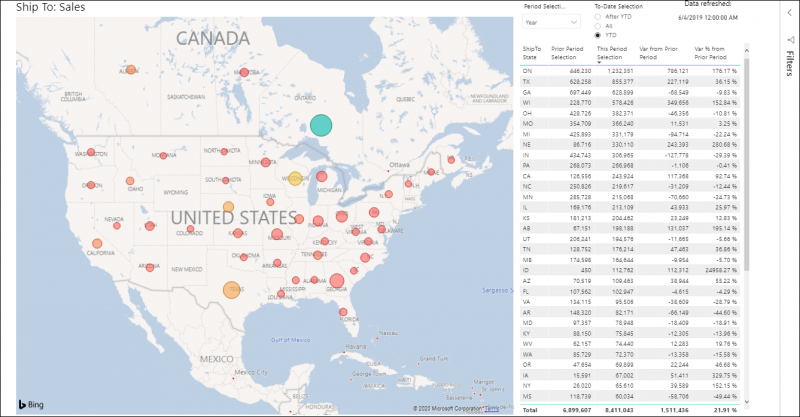This screenshot has height=417, width=800.
Task: Click the GA state cell in the table
Action: [x=527, y=92]
